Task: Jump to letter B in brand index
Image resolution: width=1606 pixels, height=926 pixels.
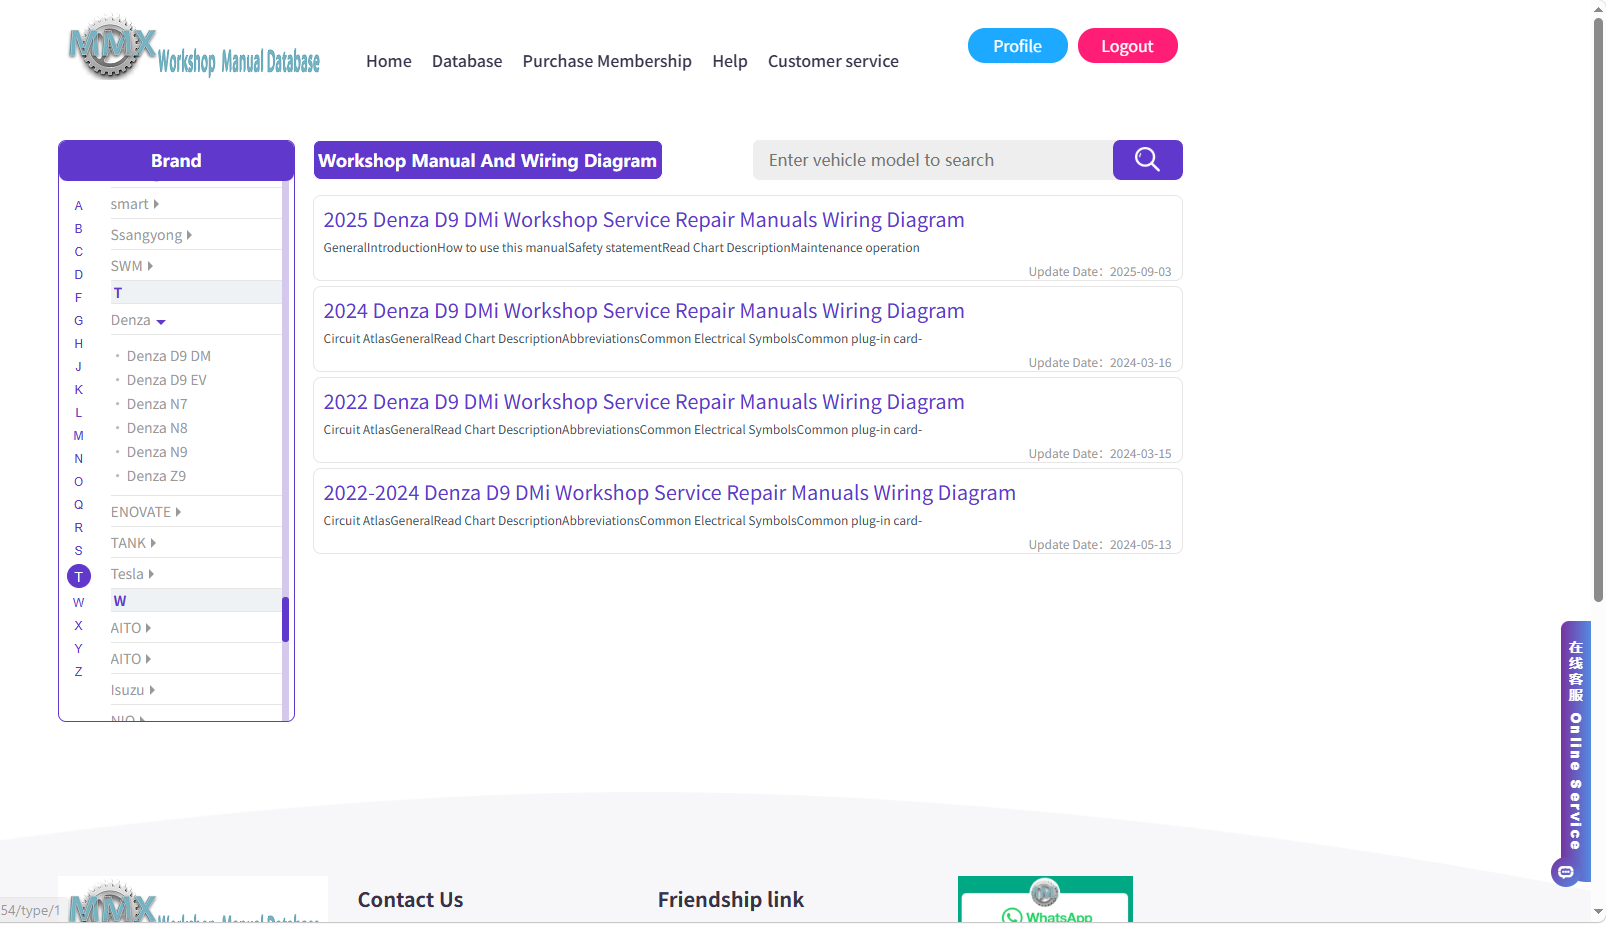Action: pos(79,229)
